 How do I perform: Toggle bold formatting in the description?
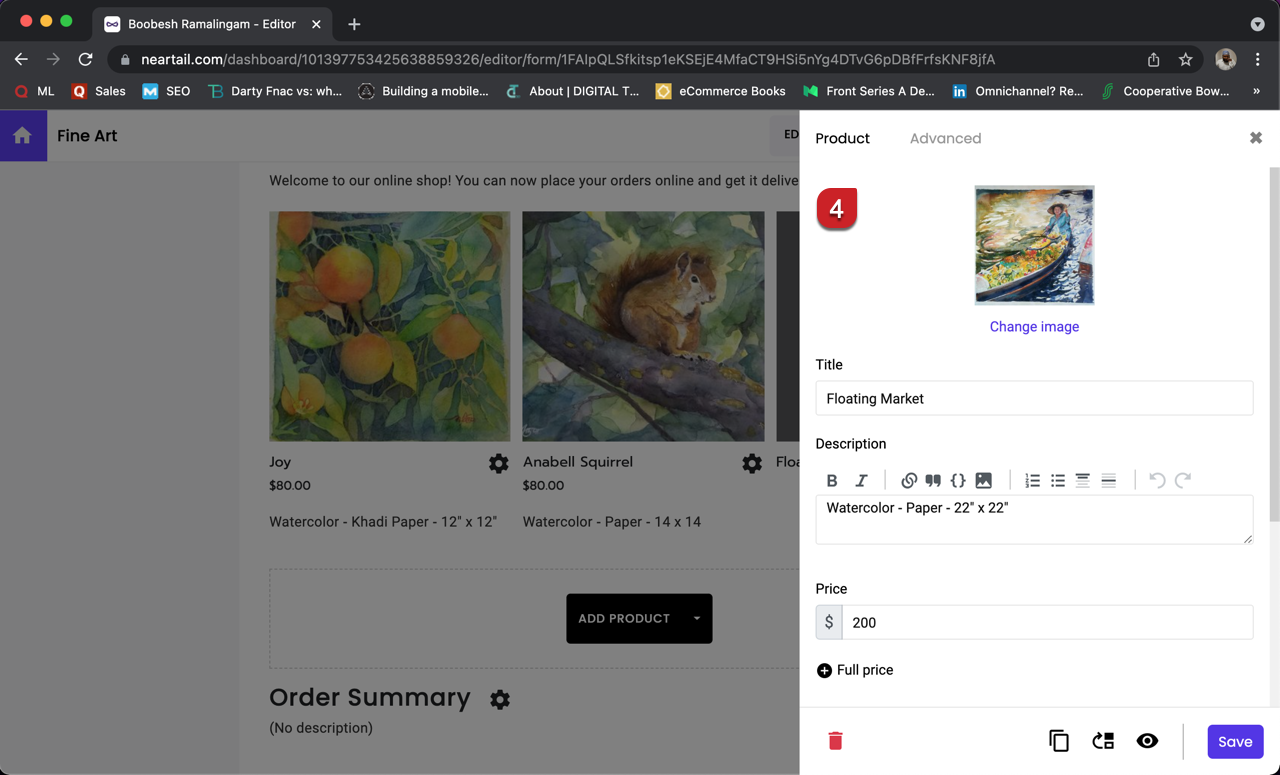point(832,480)
